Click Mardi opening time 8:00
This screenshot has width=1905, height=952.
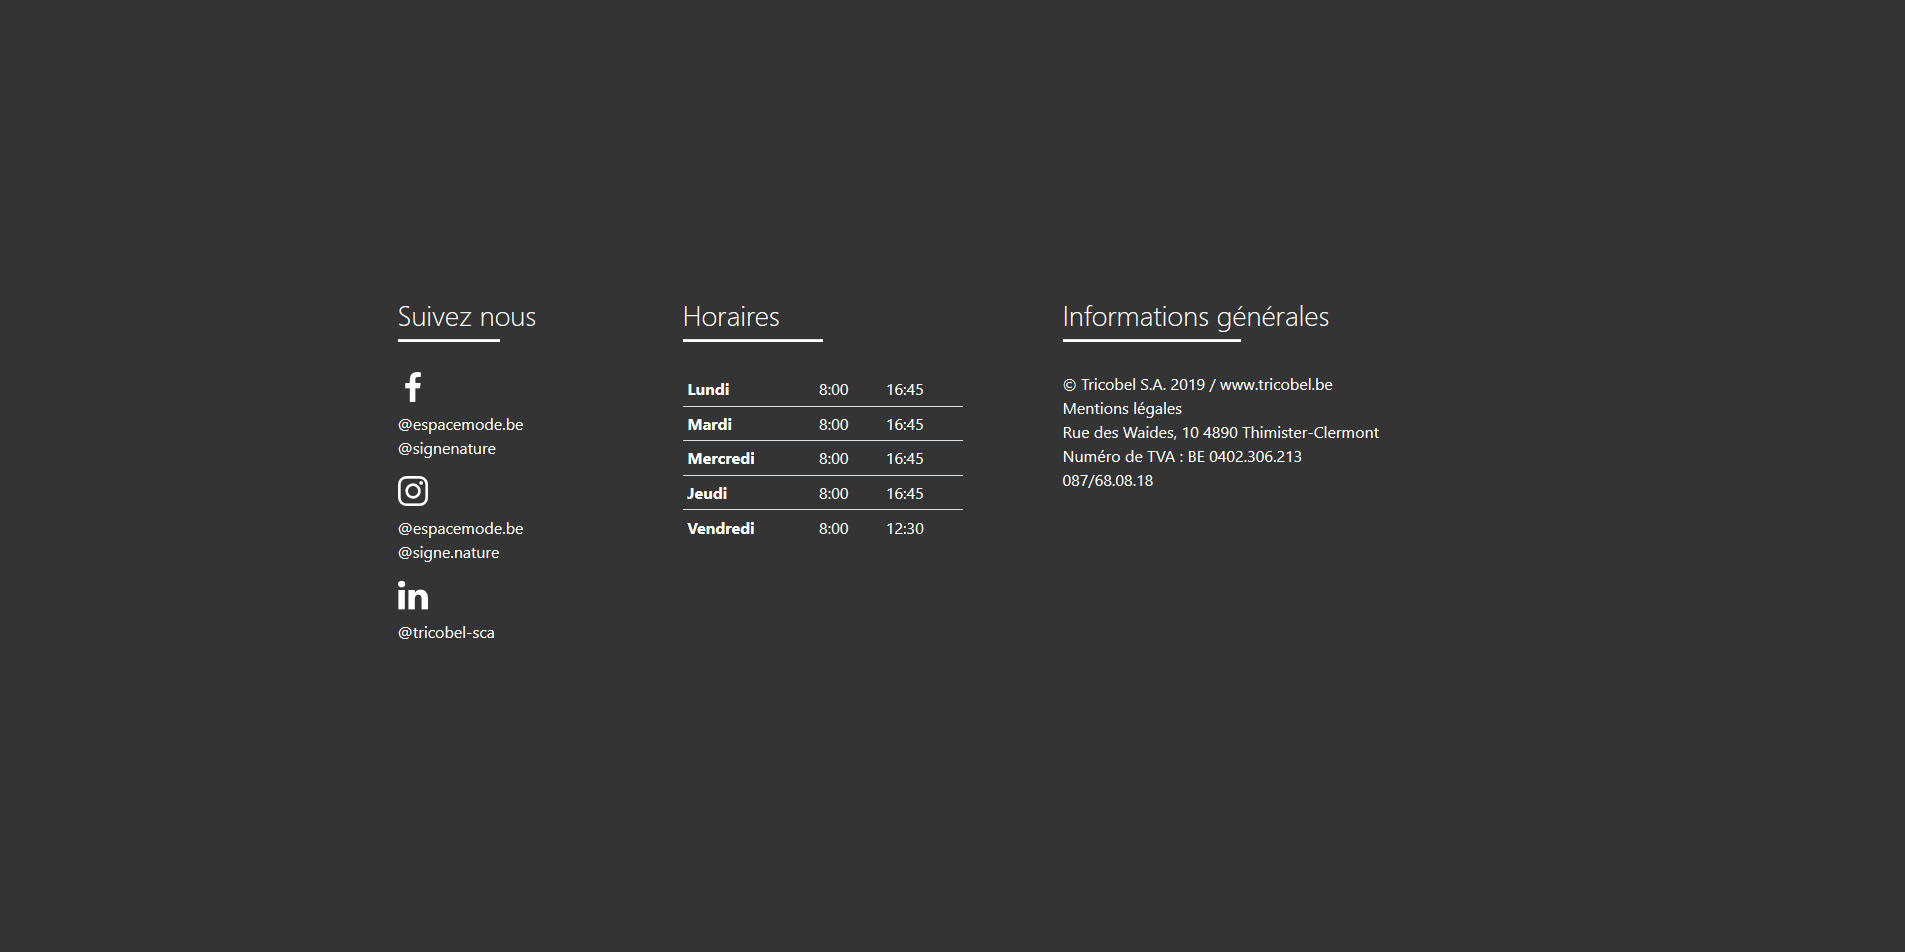coord(833,424)
